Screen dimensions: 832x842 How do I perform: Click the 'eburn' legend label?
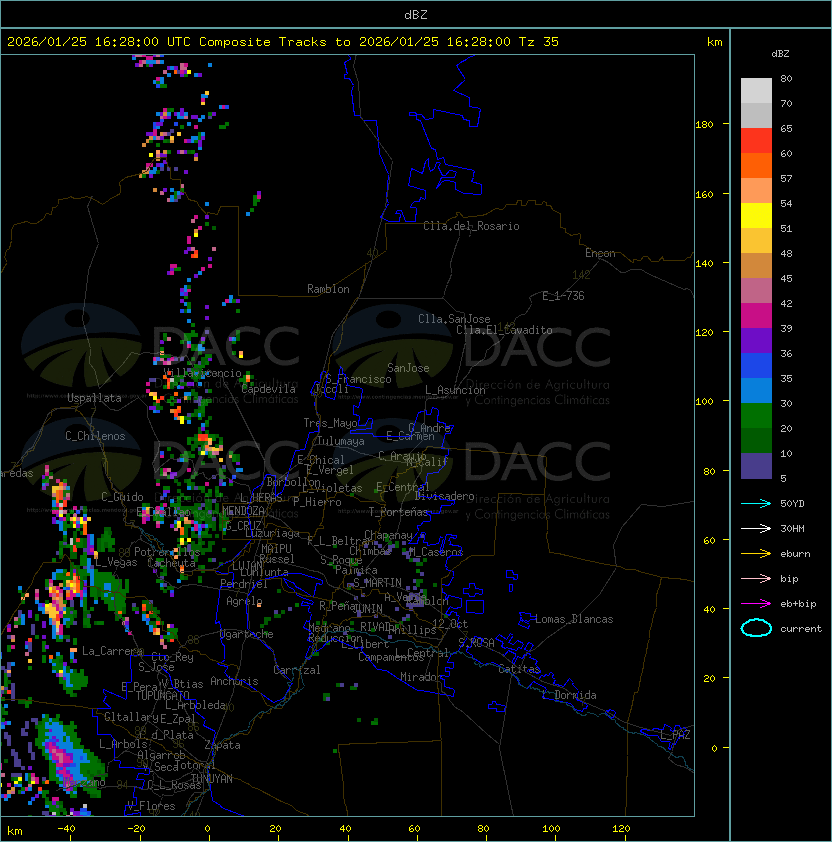pyautogui.click(x=795, y=554)
